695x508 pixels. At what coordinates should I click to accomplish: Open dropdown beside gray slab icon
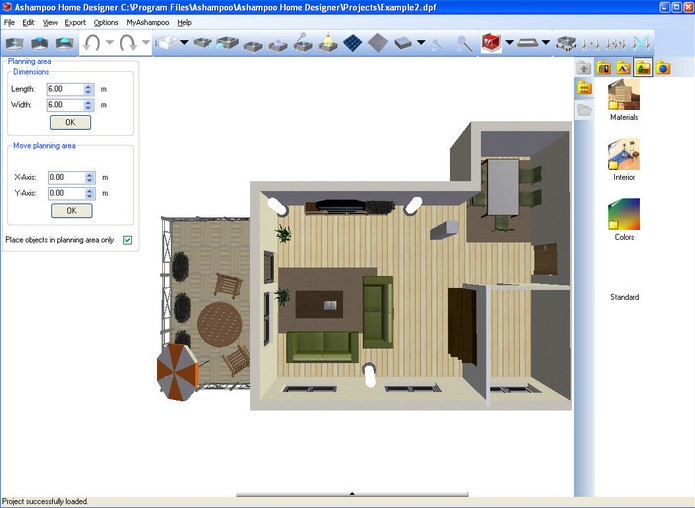421,43
